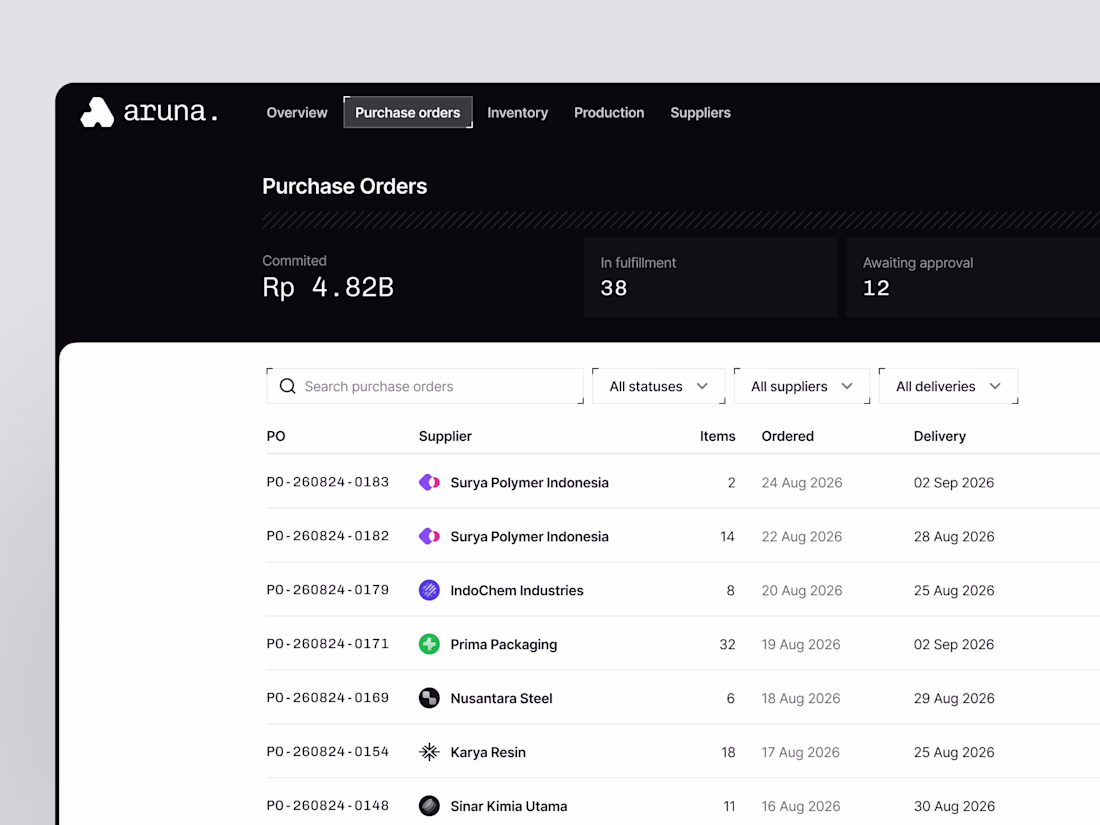Sort by the Delivery column header
Viewport: 1100px width, 825px height.
pos(939,436)
